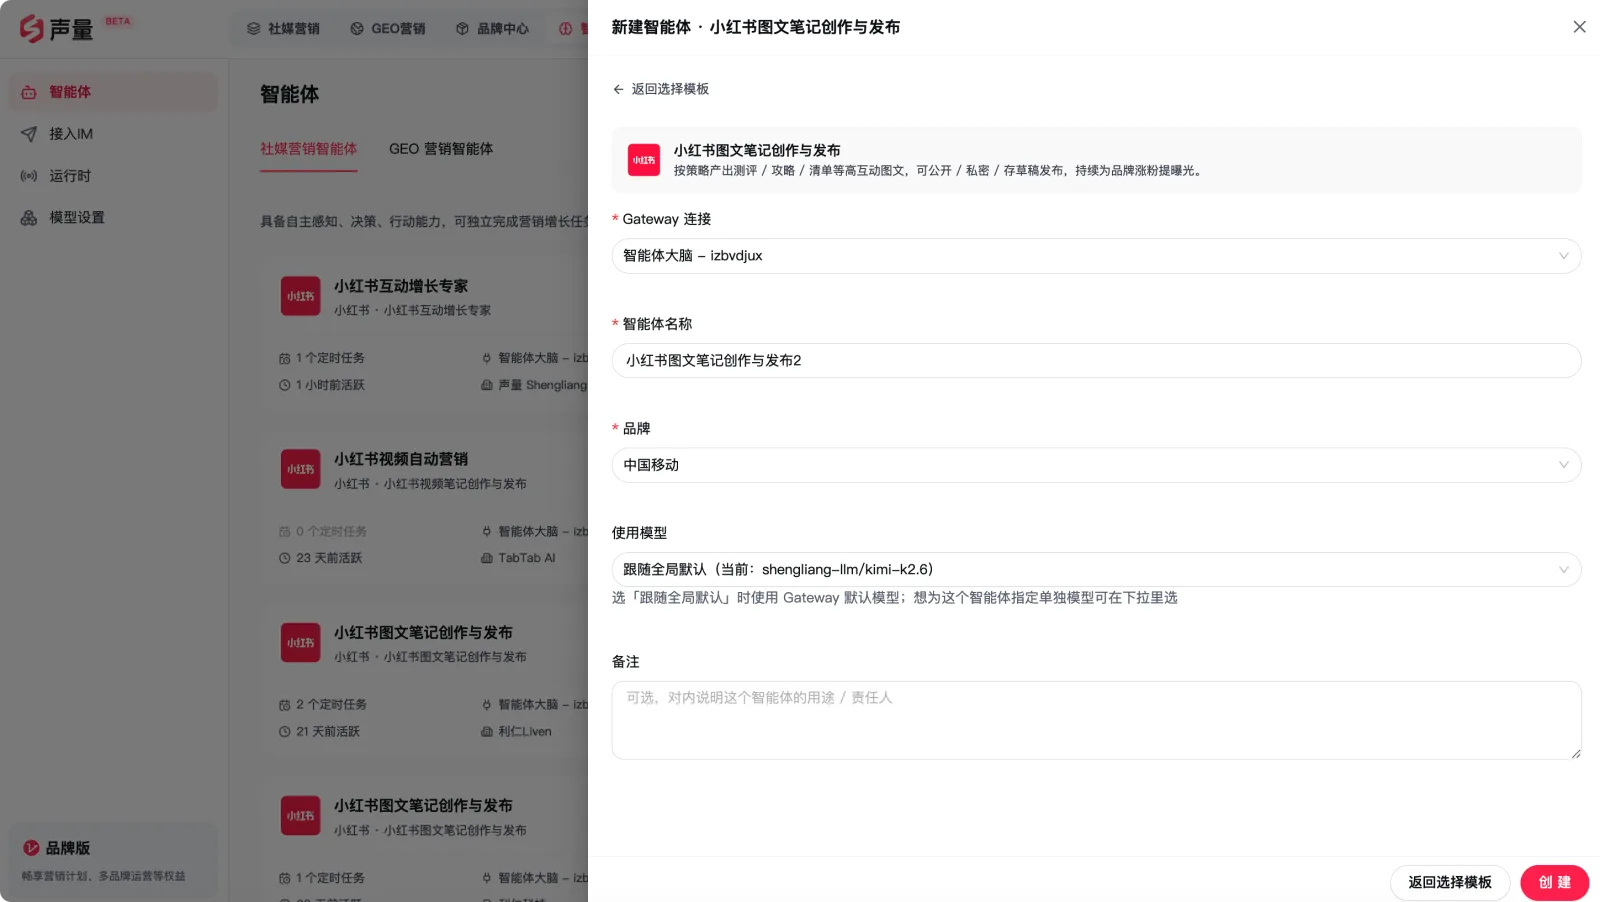Viewport: 1600px width, 902px height.
Task: Open the 品牌 dropdown showing 中国移动
Action: coord(1096,465)
